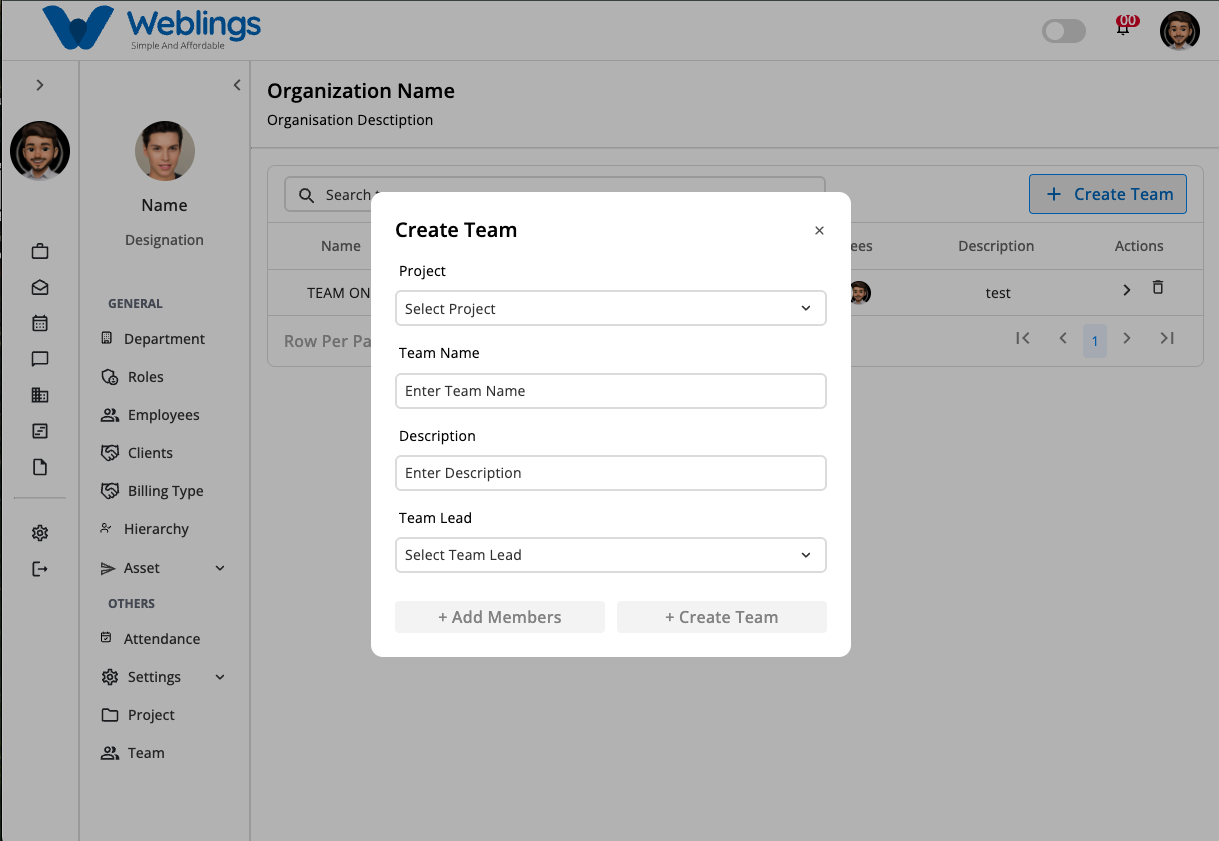
Task: Open settings gear in left rail
Action: pos(40,533)
